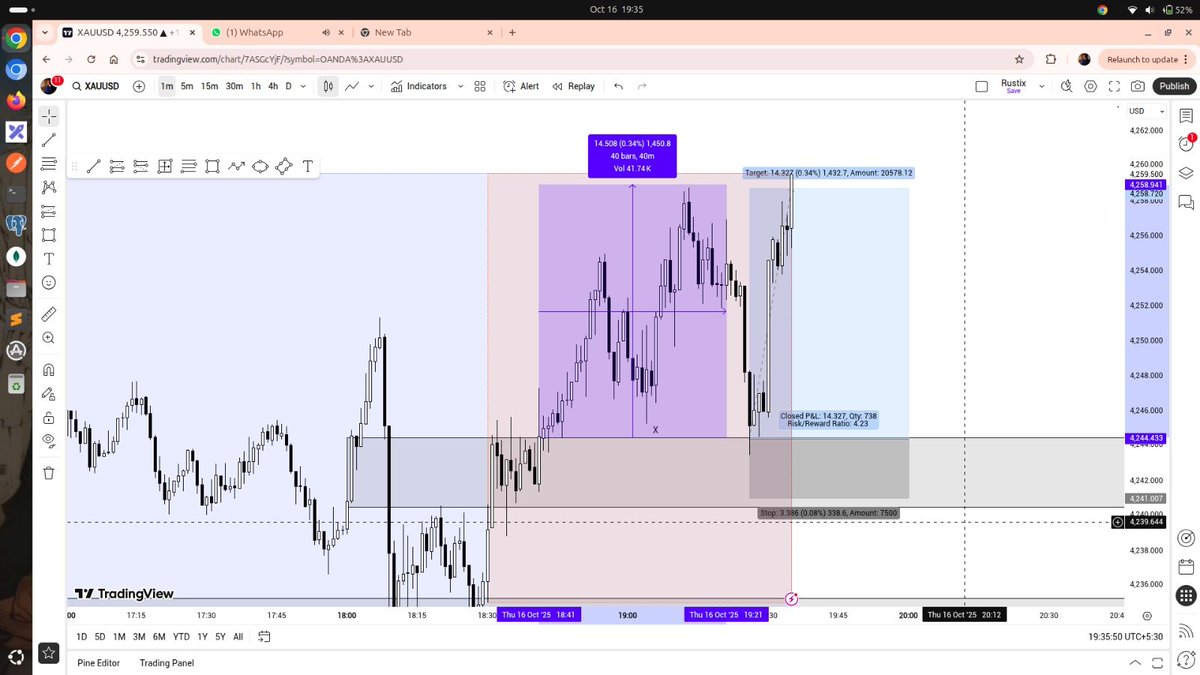Save the Rustix chart layout
The width and height of the screenshot is (1200, 675).
pos(1013,91)
